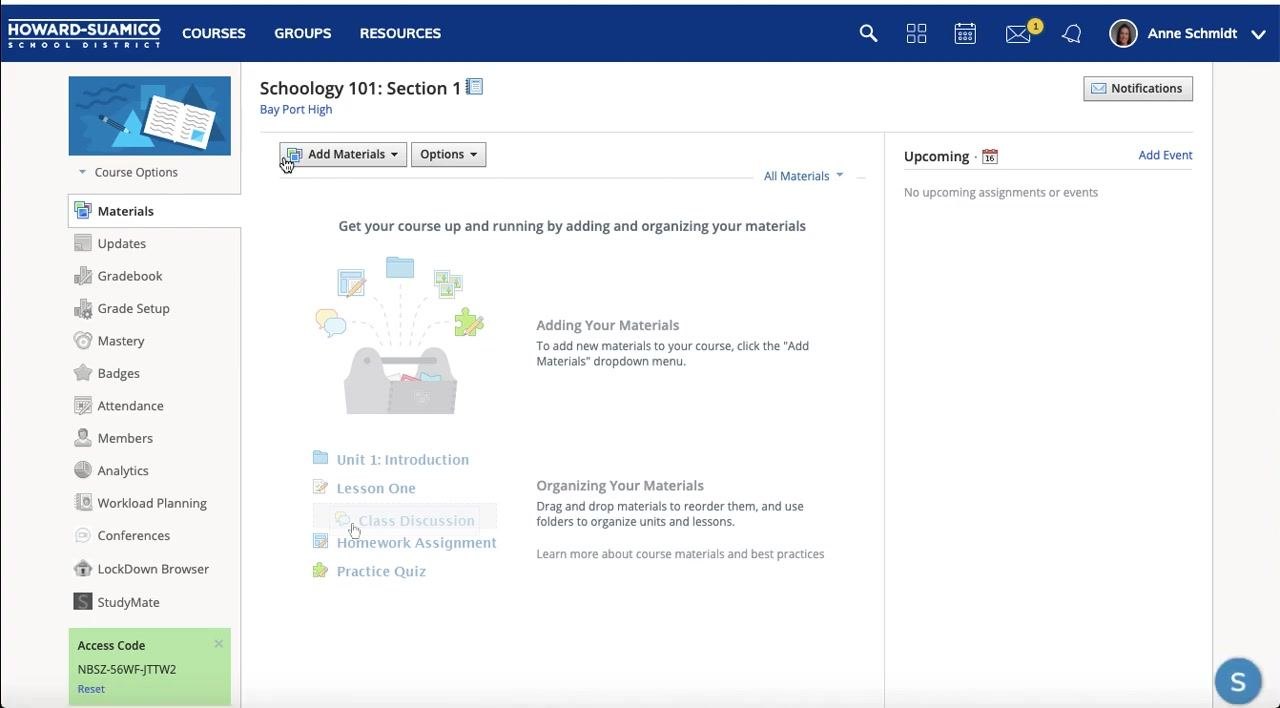The width and height of the screenshot is (1280, 708).
Task: Select Materials in the sidebar
Action: (x=126, y=211)
